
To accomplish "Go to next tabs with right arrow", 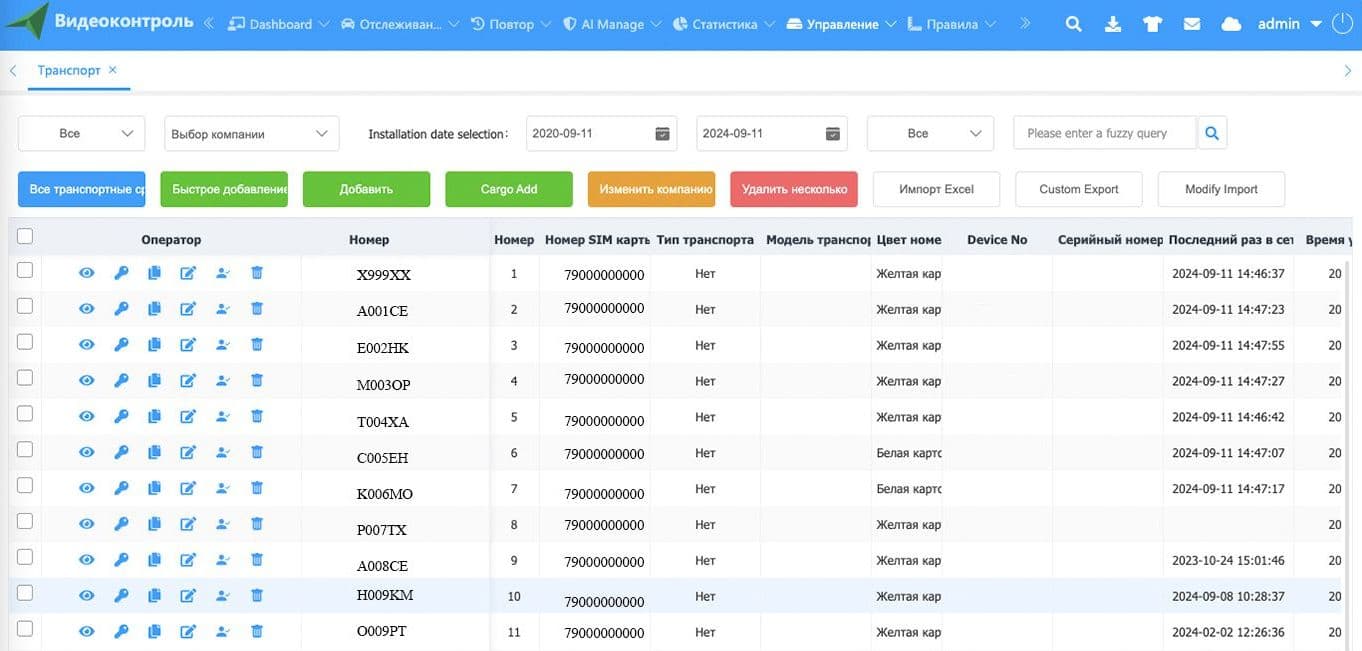I will point(1349,70).
